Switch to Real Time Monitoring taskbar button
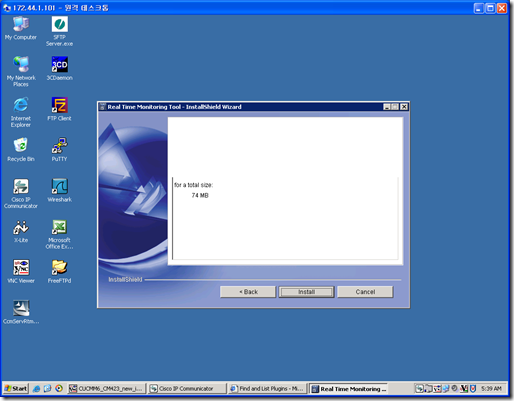This screenshot has height=401, width=514. [x=349, y=389]
